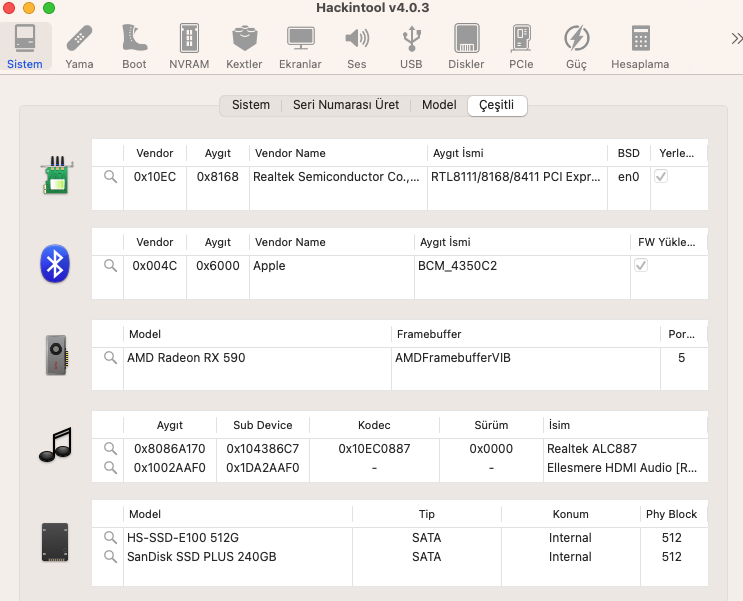743x601 pixels.
Task: Switch to the Ekranlar display section
Action: pyautogui.click(x=300, y=47)
